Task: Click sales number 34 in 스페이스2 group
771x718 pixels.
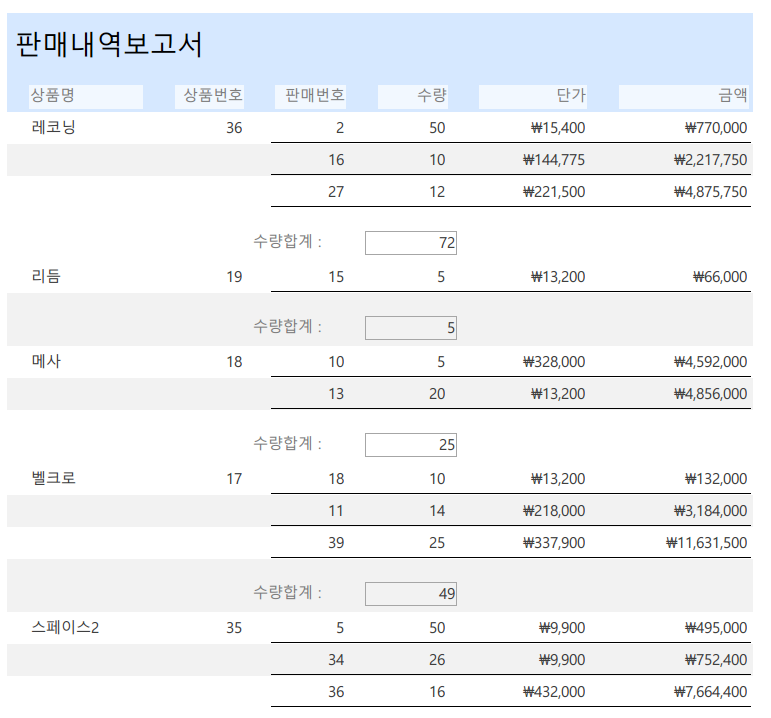Action: coord(336,660)
